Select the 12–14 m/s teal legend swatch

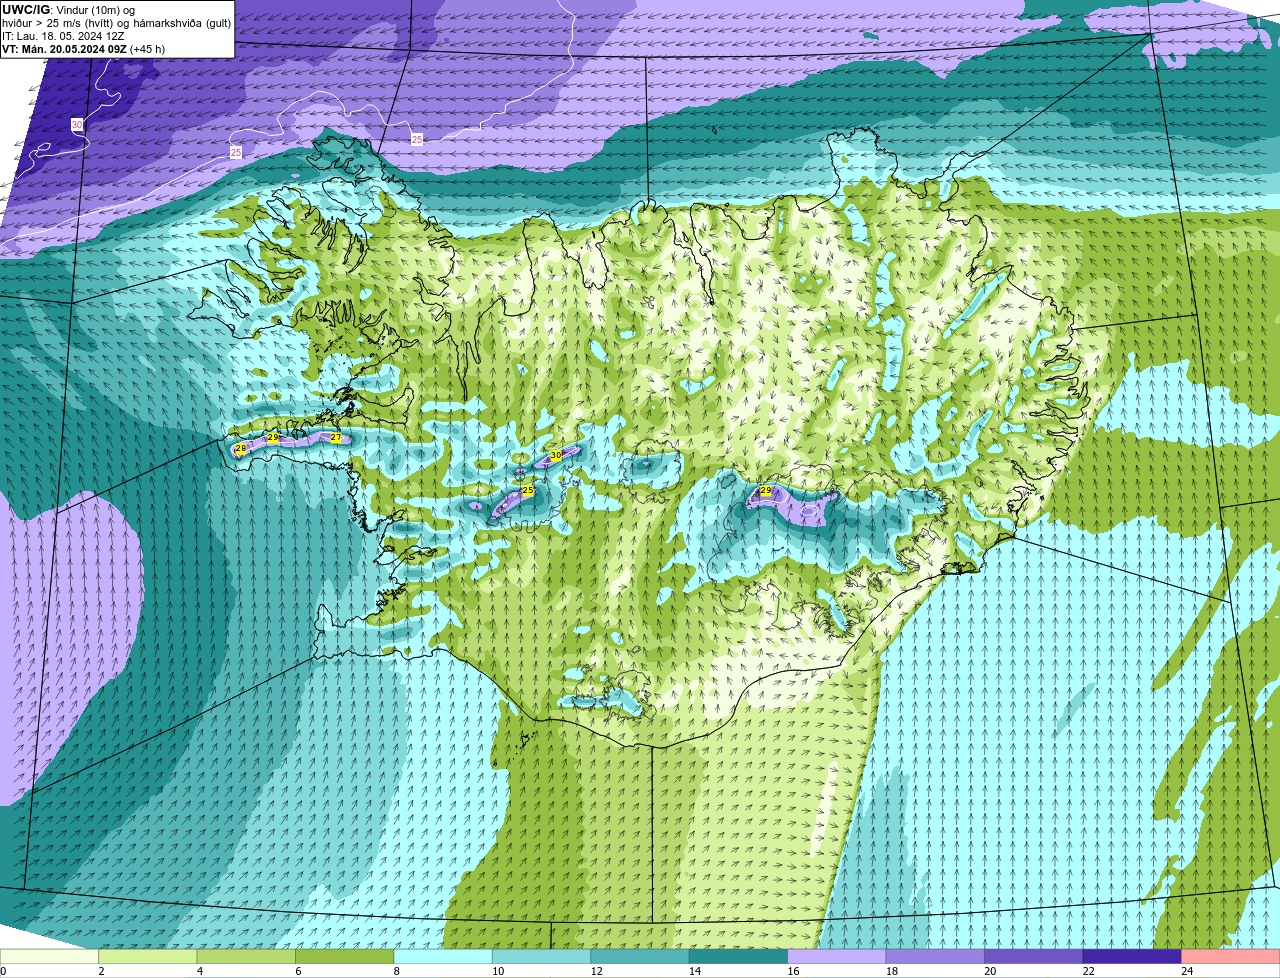click(640, 956)
